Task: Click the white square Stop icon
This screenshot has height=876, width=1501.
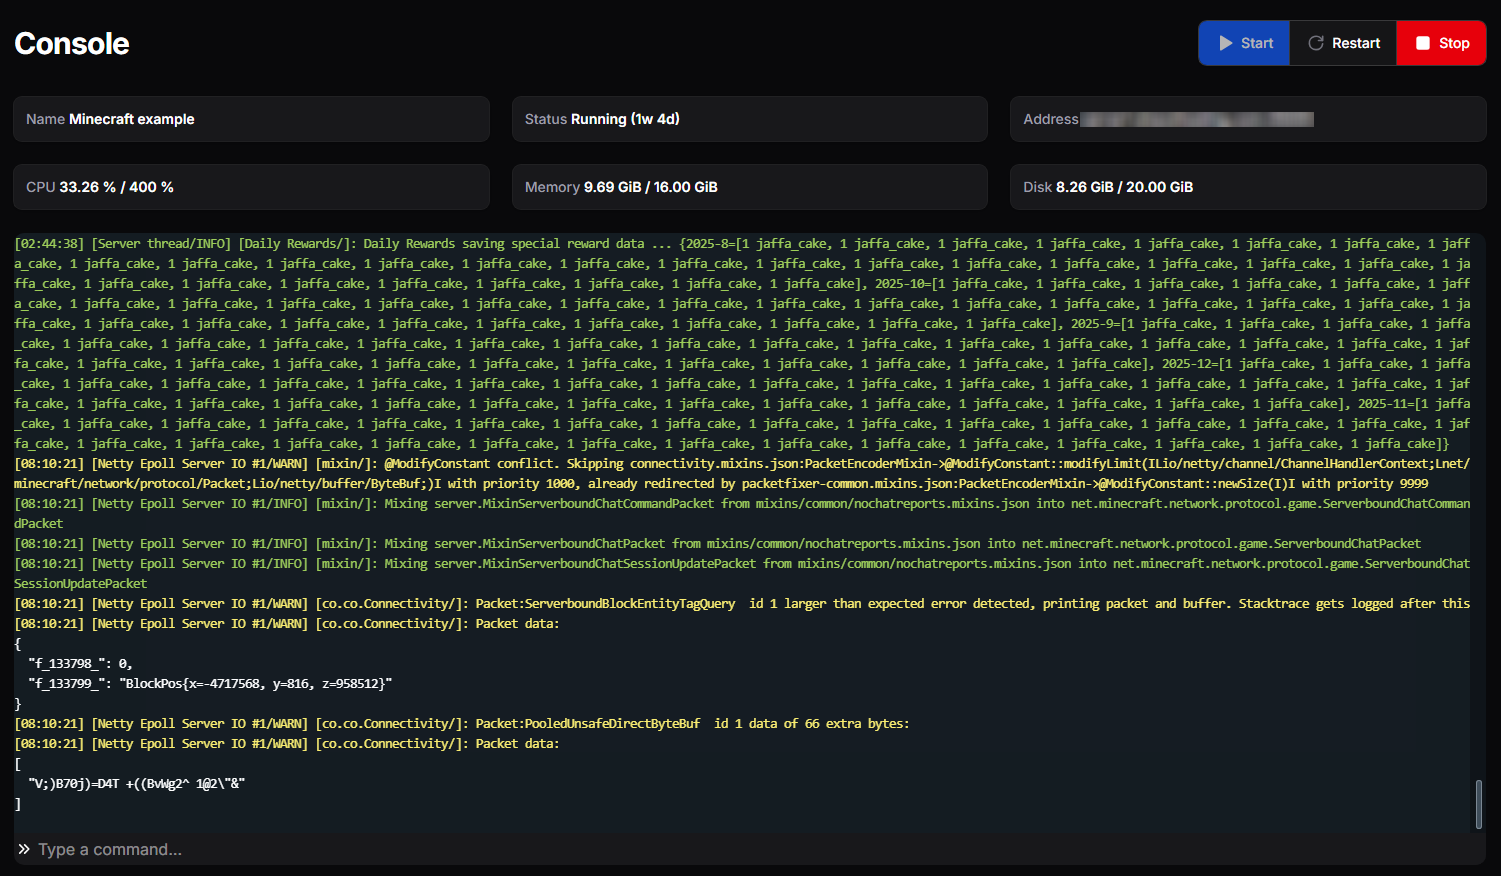Action: 1423,43
